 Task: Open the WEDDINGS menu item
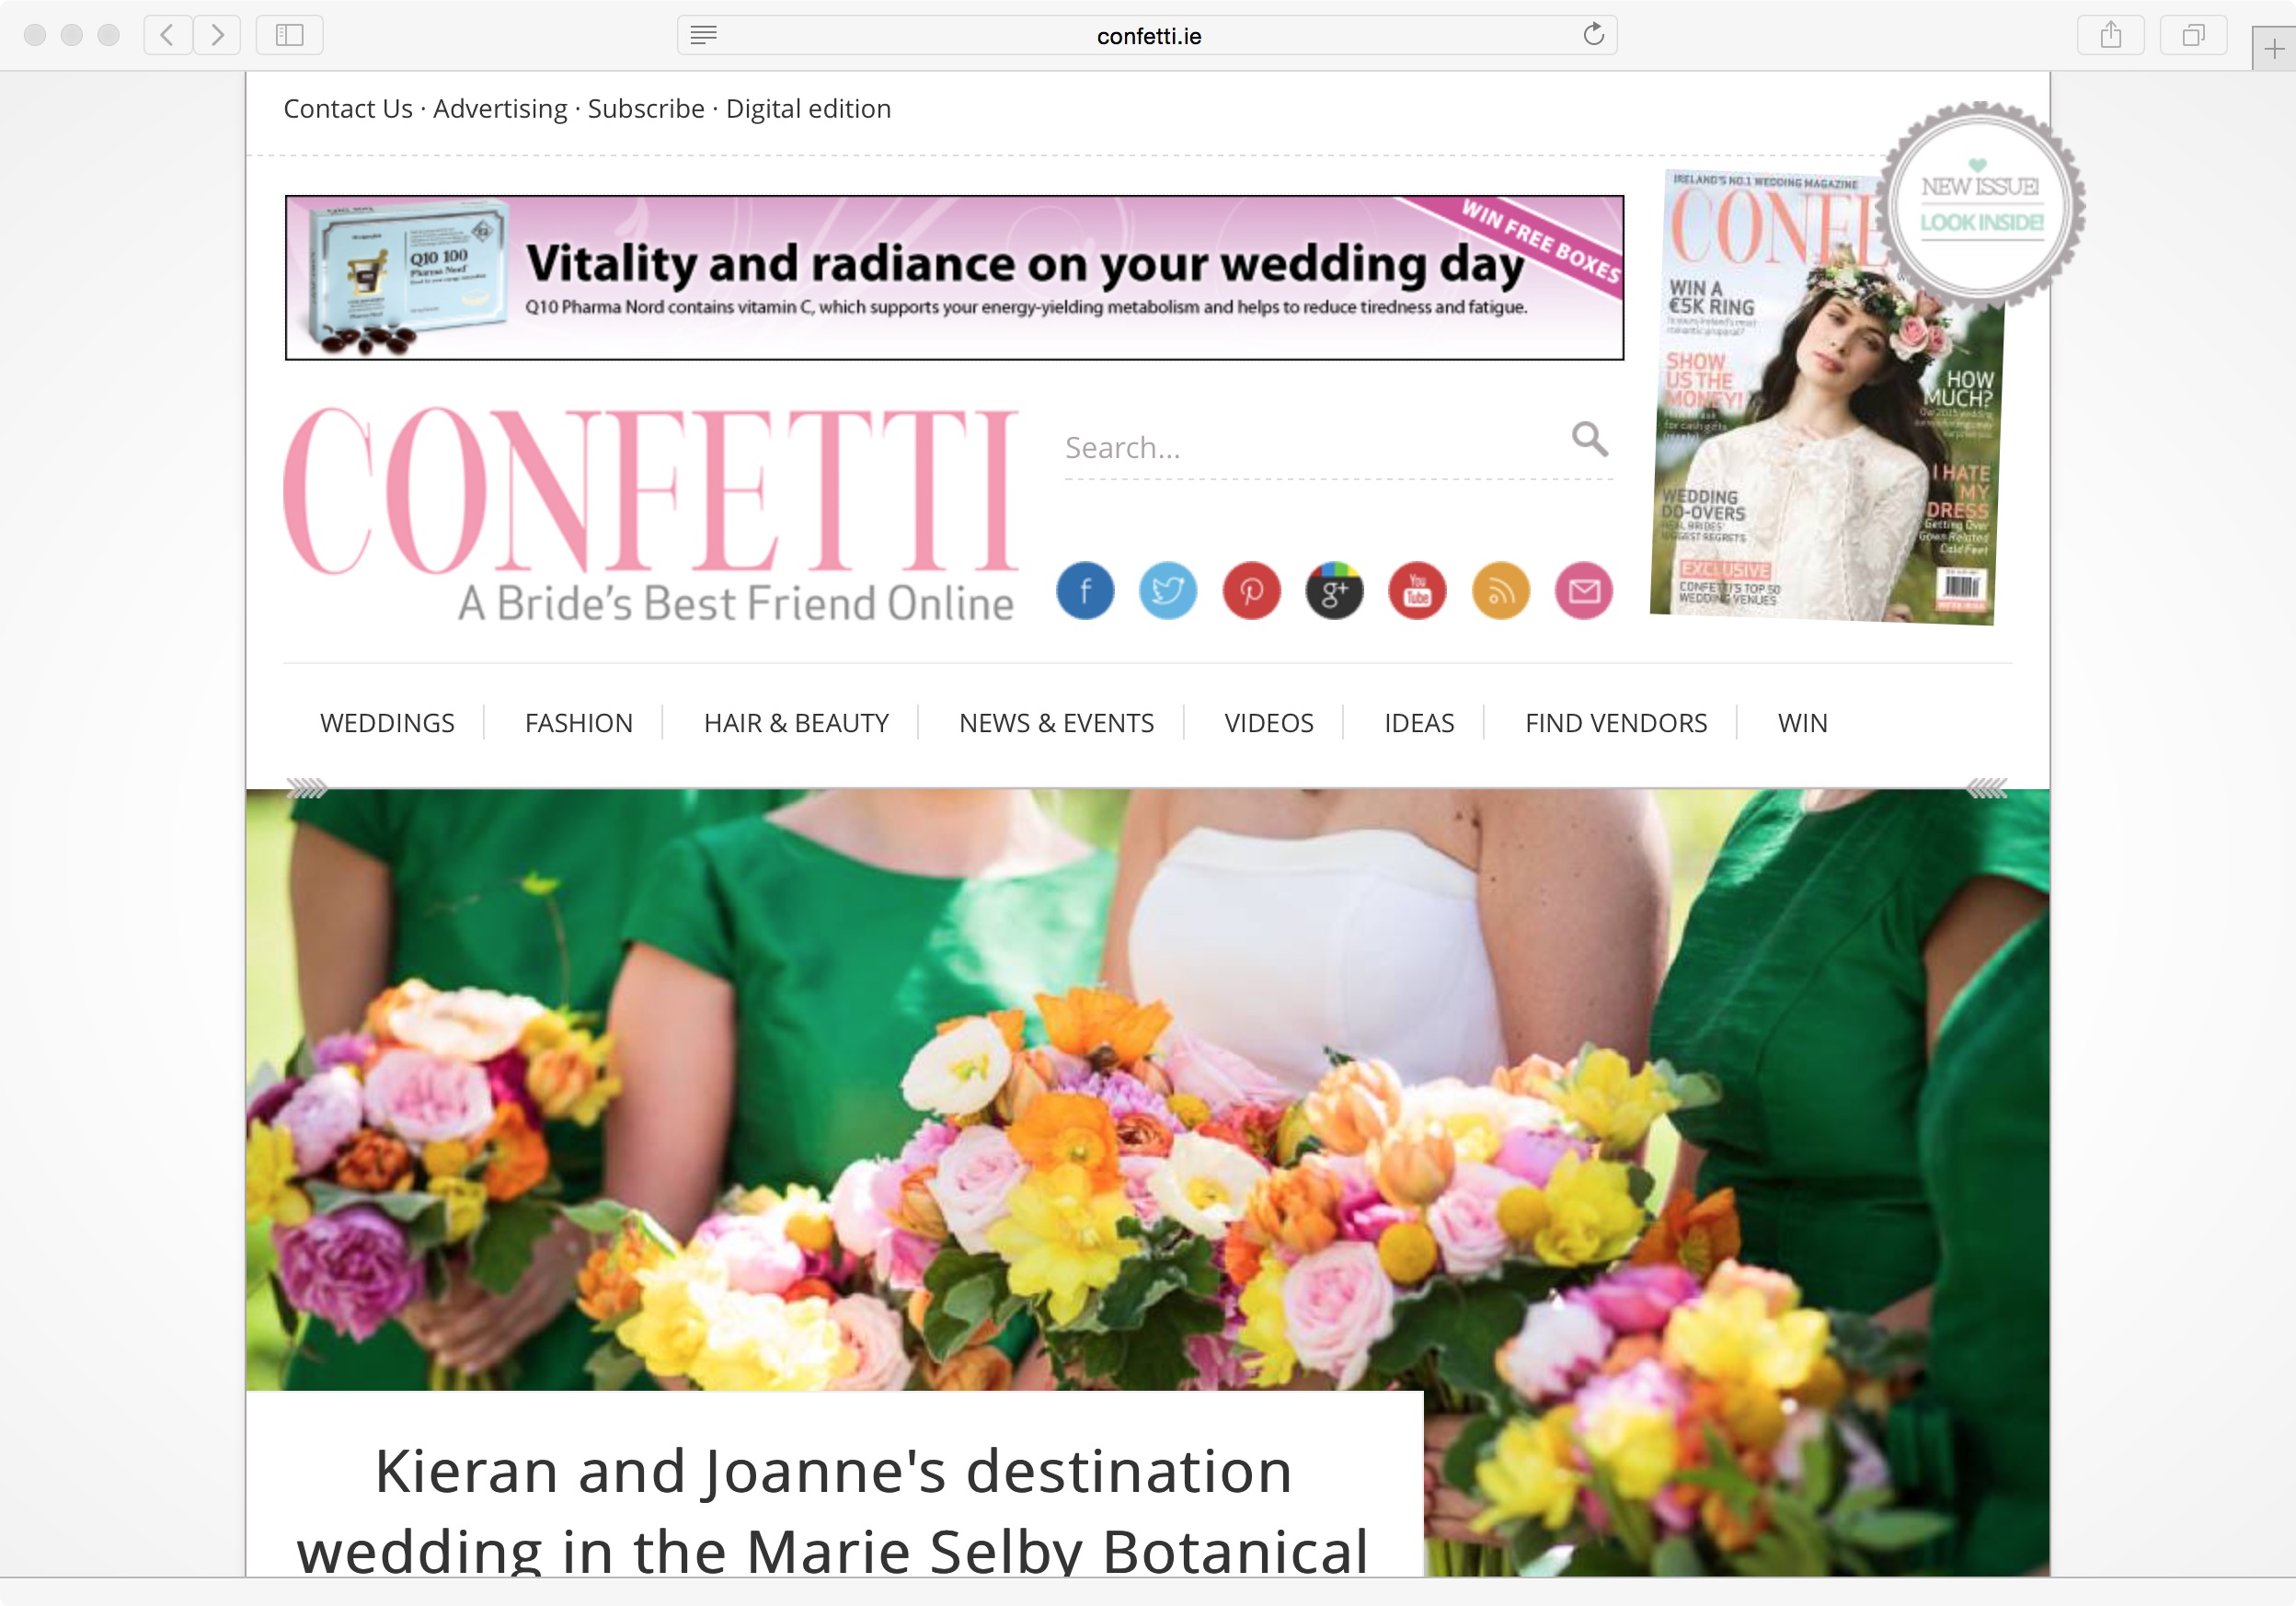tap(387, 723)
